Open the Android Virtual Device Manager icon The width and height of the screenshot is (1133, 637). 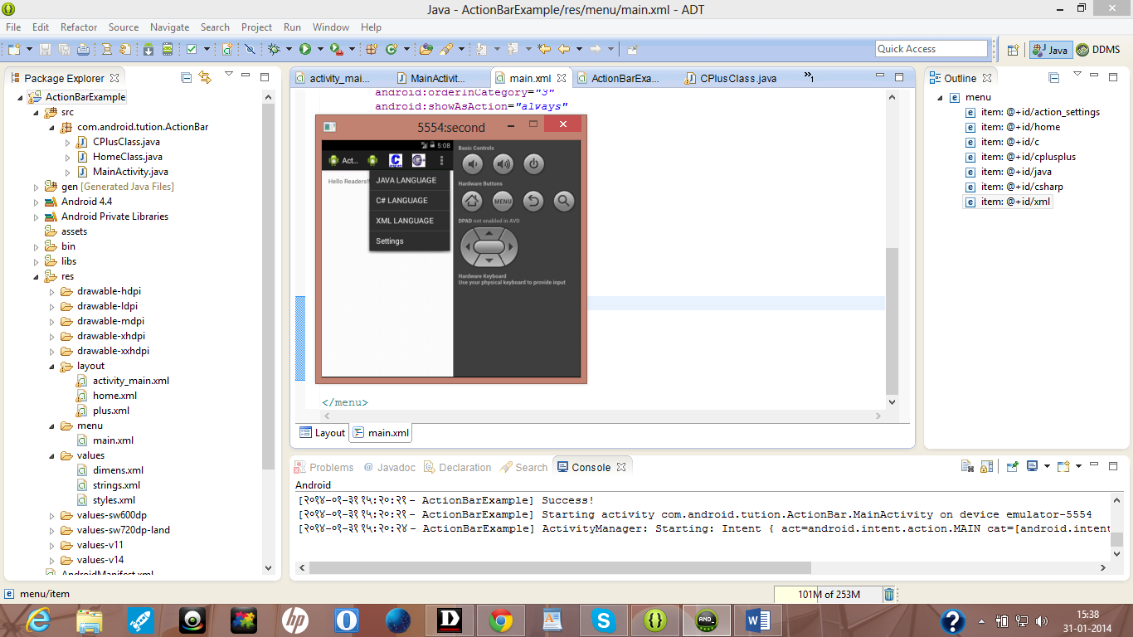tap(167, 49)
